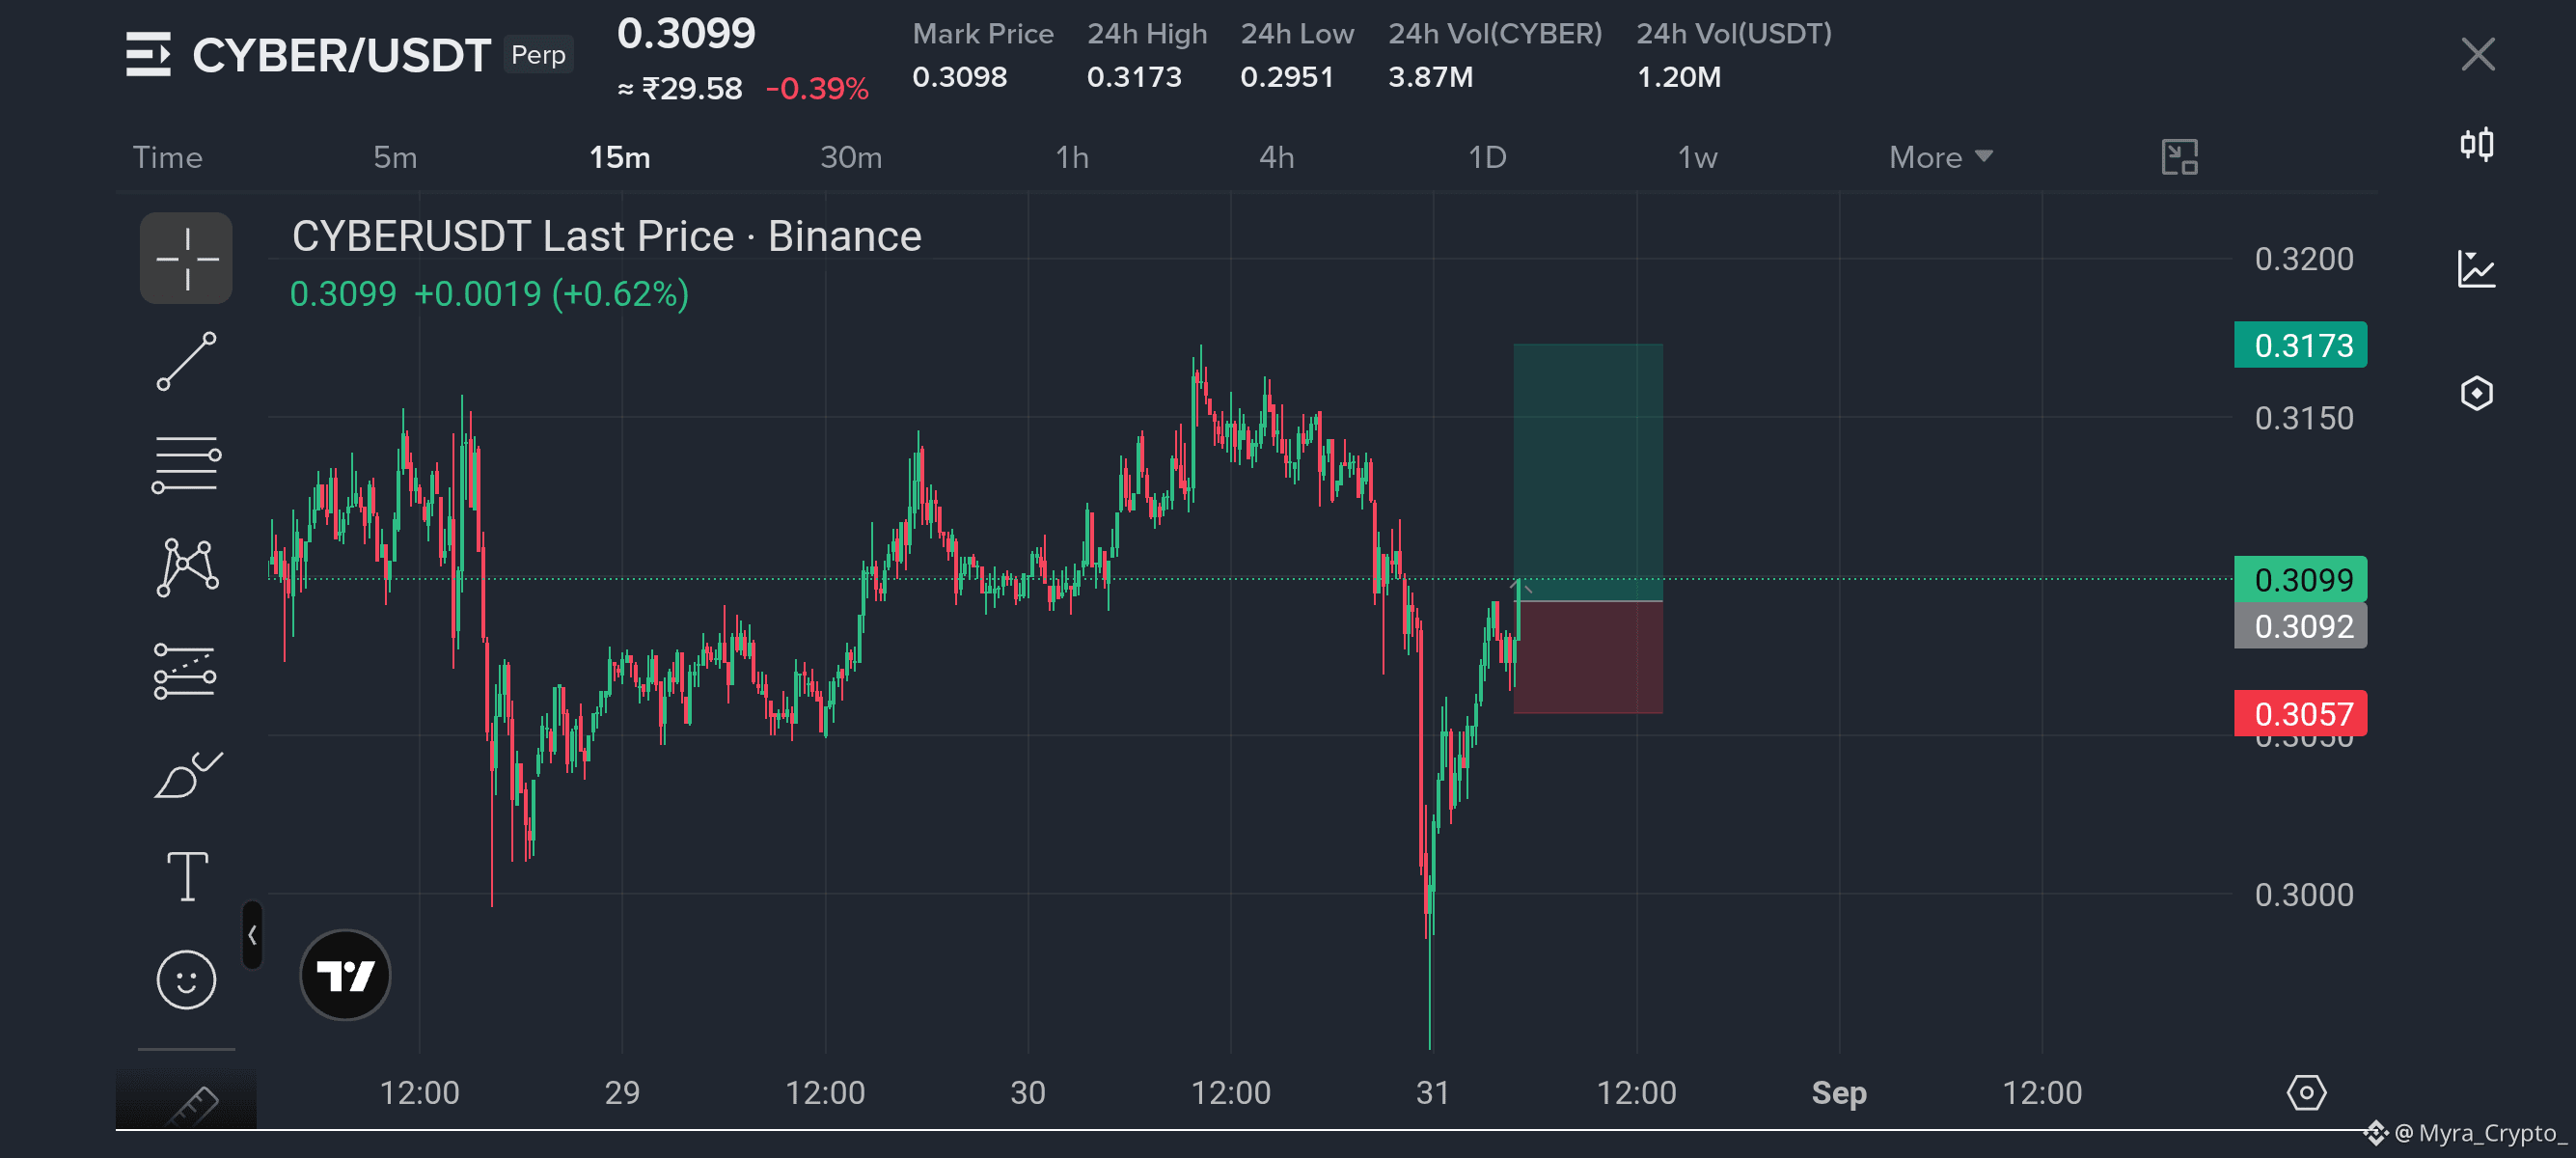
Task: Click the green 0.3099 current price label
Action: pos(2300,579)
